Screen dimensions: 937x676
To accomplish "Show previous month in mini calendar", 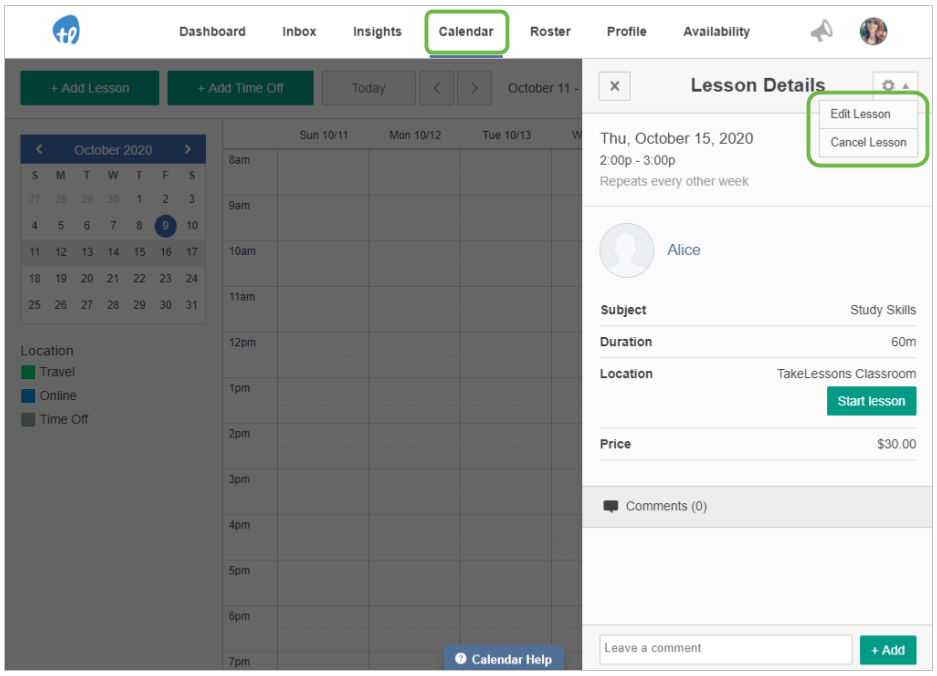I will 39,149.
